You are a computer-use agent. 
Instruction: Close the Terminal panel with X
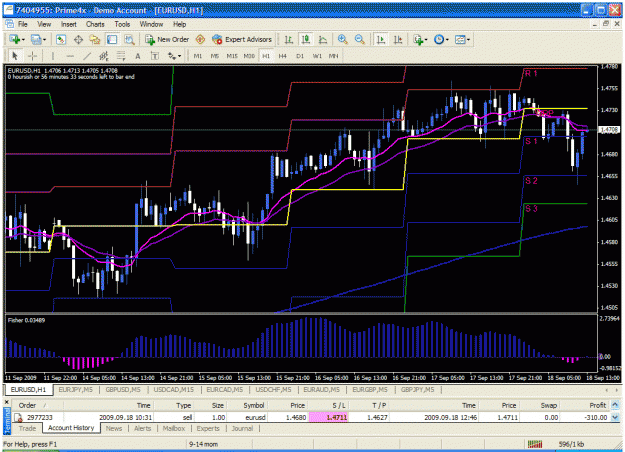pyautogui.click(x=6, y=403)
